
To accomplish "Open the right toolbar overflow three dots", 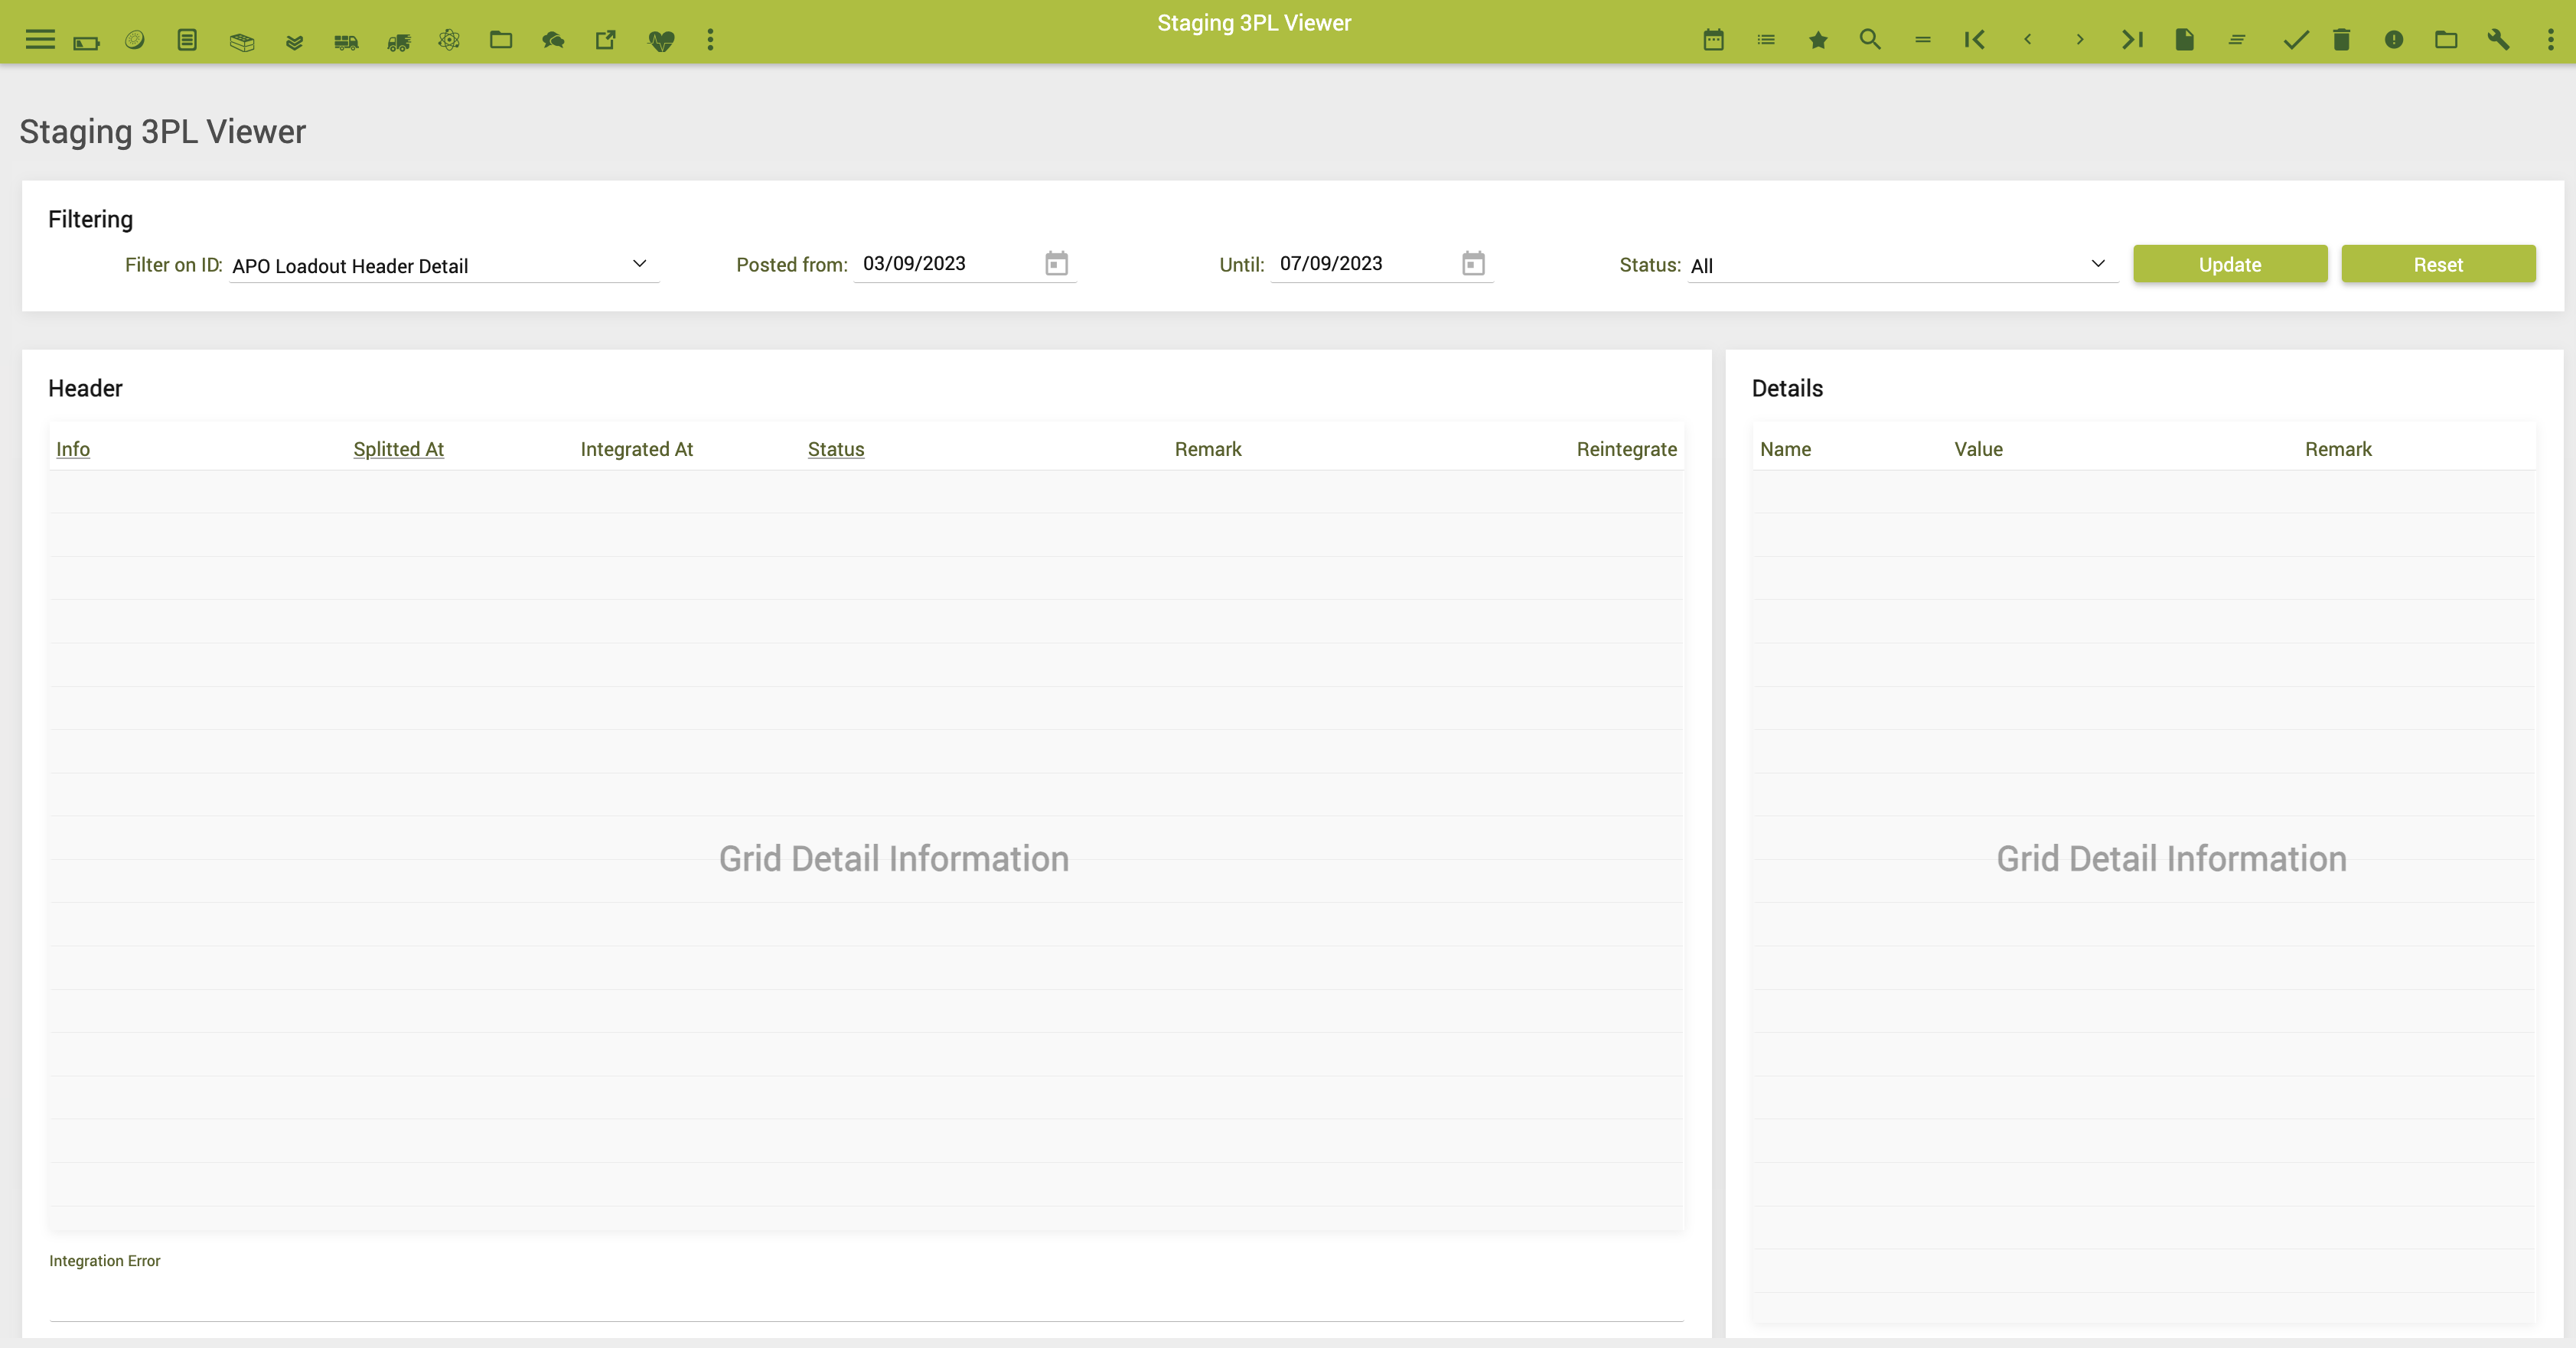I will [x=2551, y=40].
